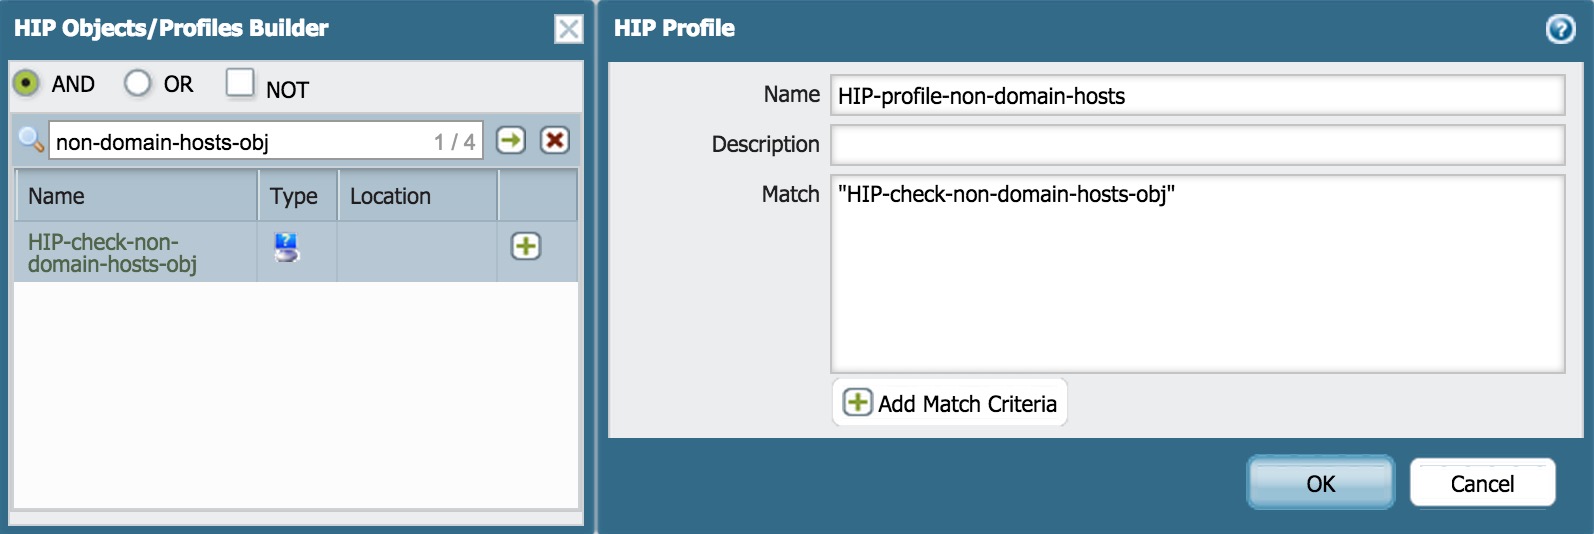The height and width of the screenshot is (534, 1594).
Task: Select HIP-check-non-domain-hosts-obj row entry
Action: click(x=112, y=253)
